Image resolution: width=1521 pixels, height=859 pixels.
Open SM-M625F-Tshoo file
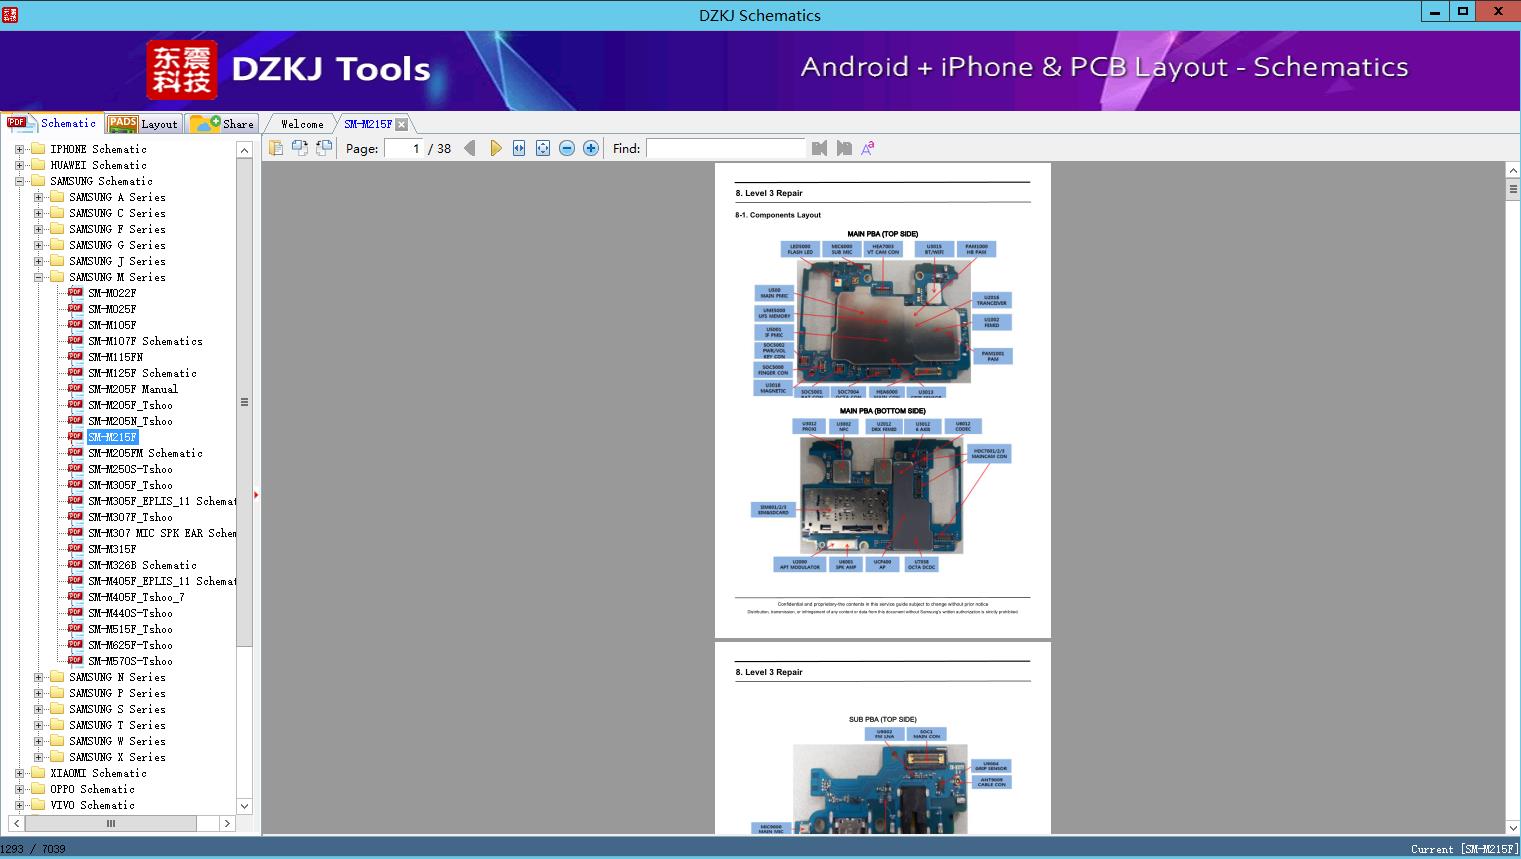pos(130,645)
